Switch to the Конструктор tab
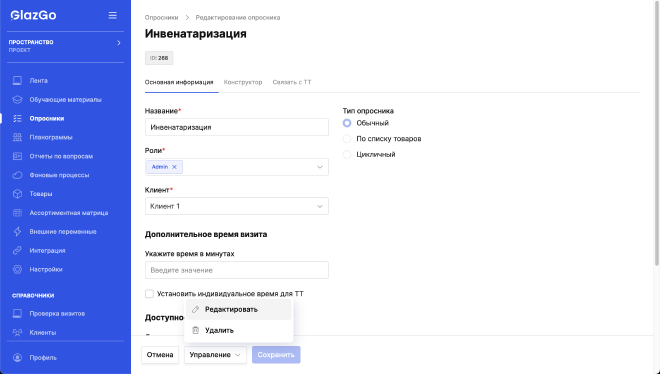Screen dimensions: 660x374 (243, 82)
